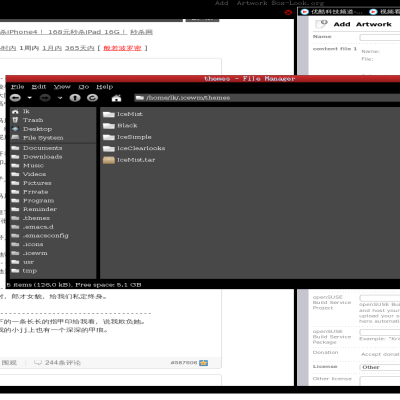Open the Forward history dropdown arrow
Image resolution: width=400 pixels, height=400 pixels.
pos(60,98)
